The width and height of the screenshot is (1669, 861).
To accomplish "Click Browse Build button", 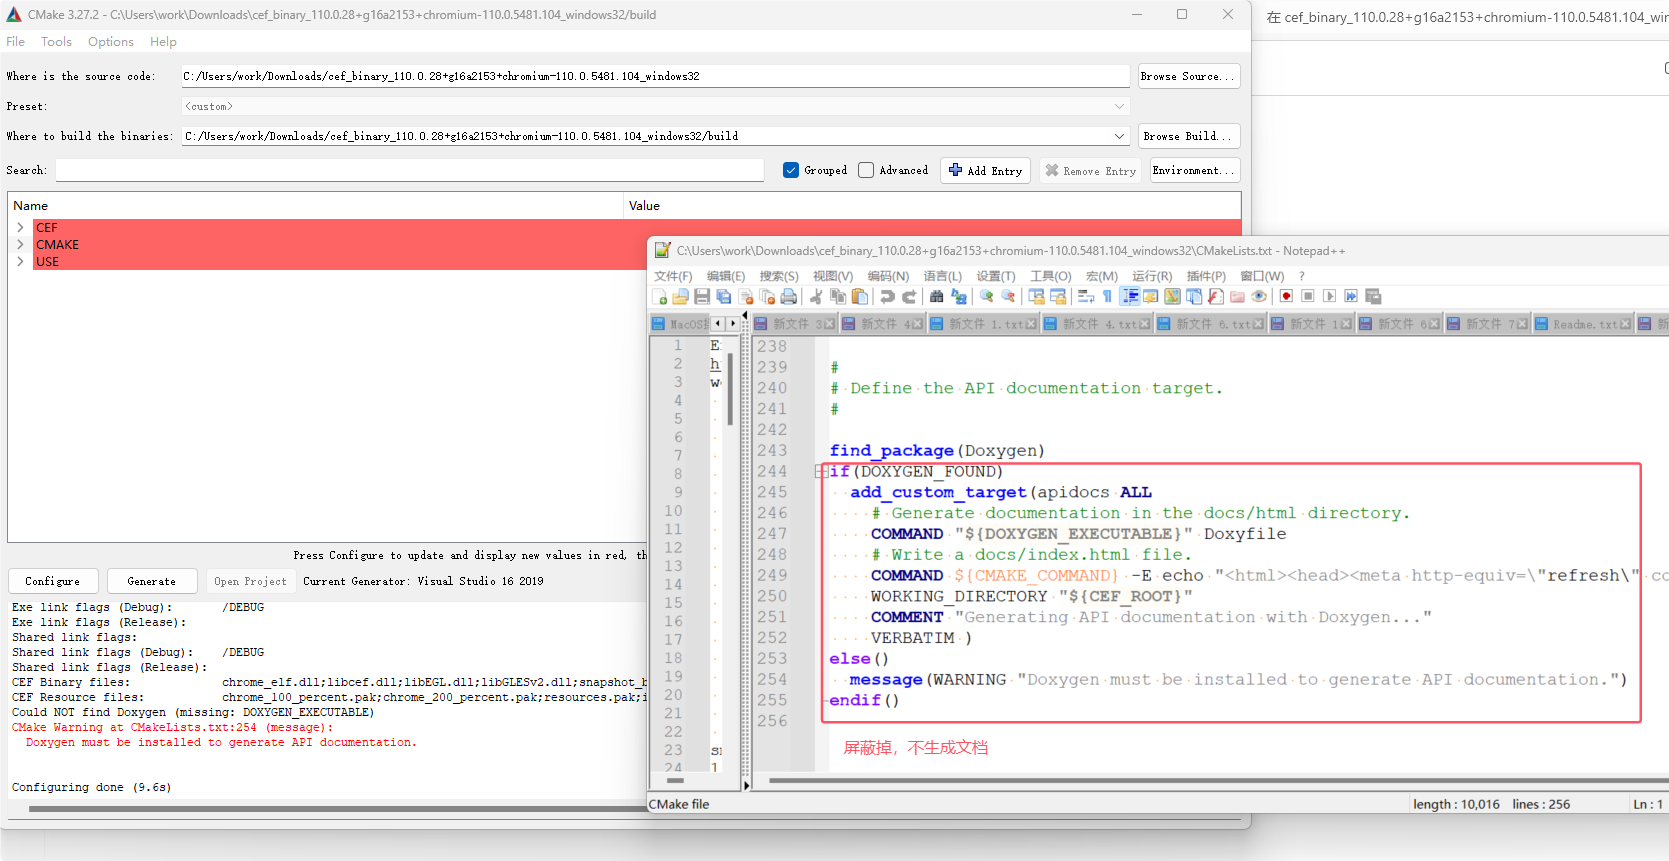I will 1189,136.
